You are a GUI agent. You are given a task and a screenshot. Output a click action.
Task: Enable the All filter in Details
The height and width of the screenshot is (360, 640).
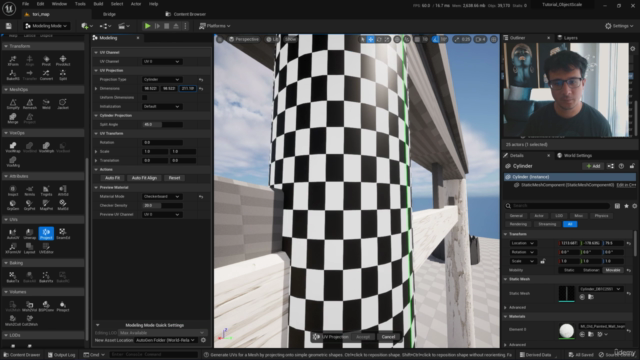[x=570, y=224]
